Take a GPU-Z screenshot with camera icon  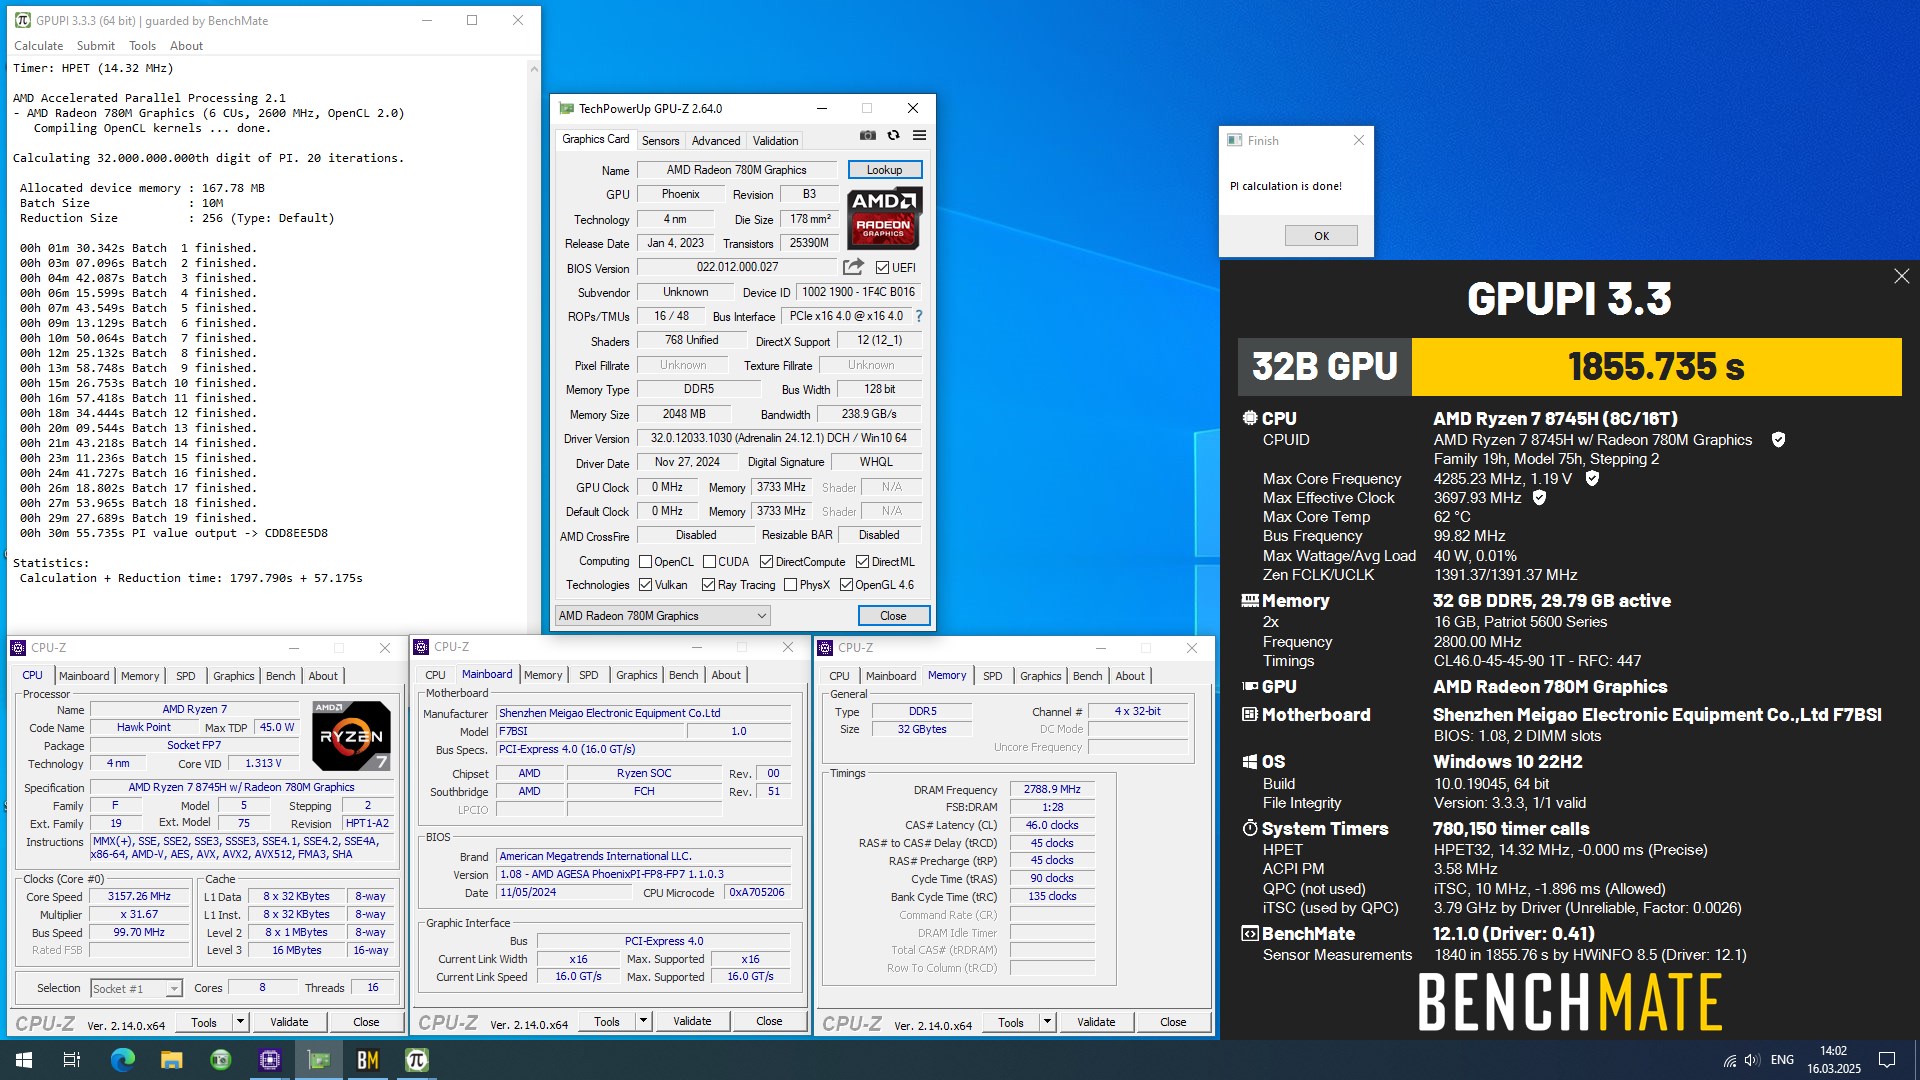click(867, 135)
